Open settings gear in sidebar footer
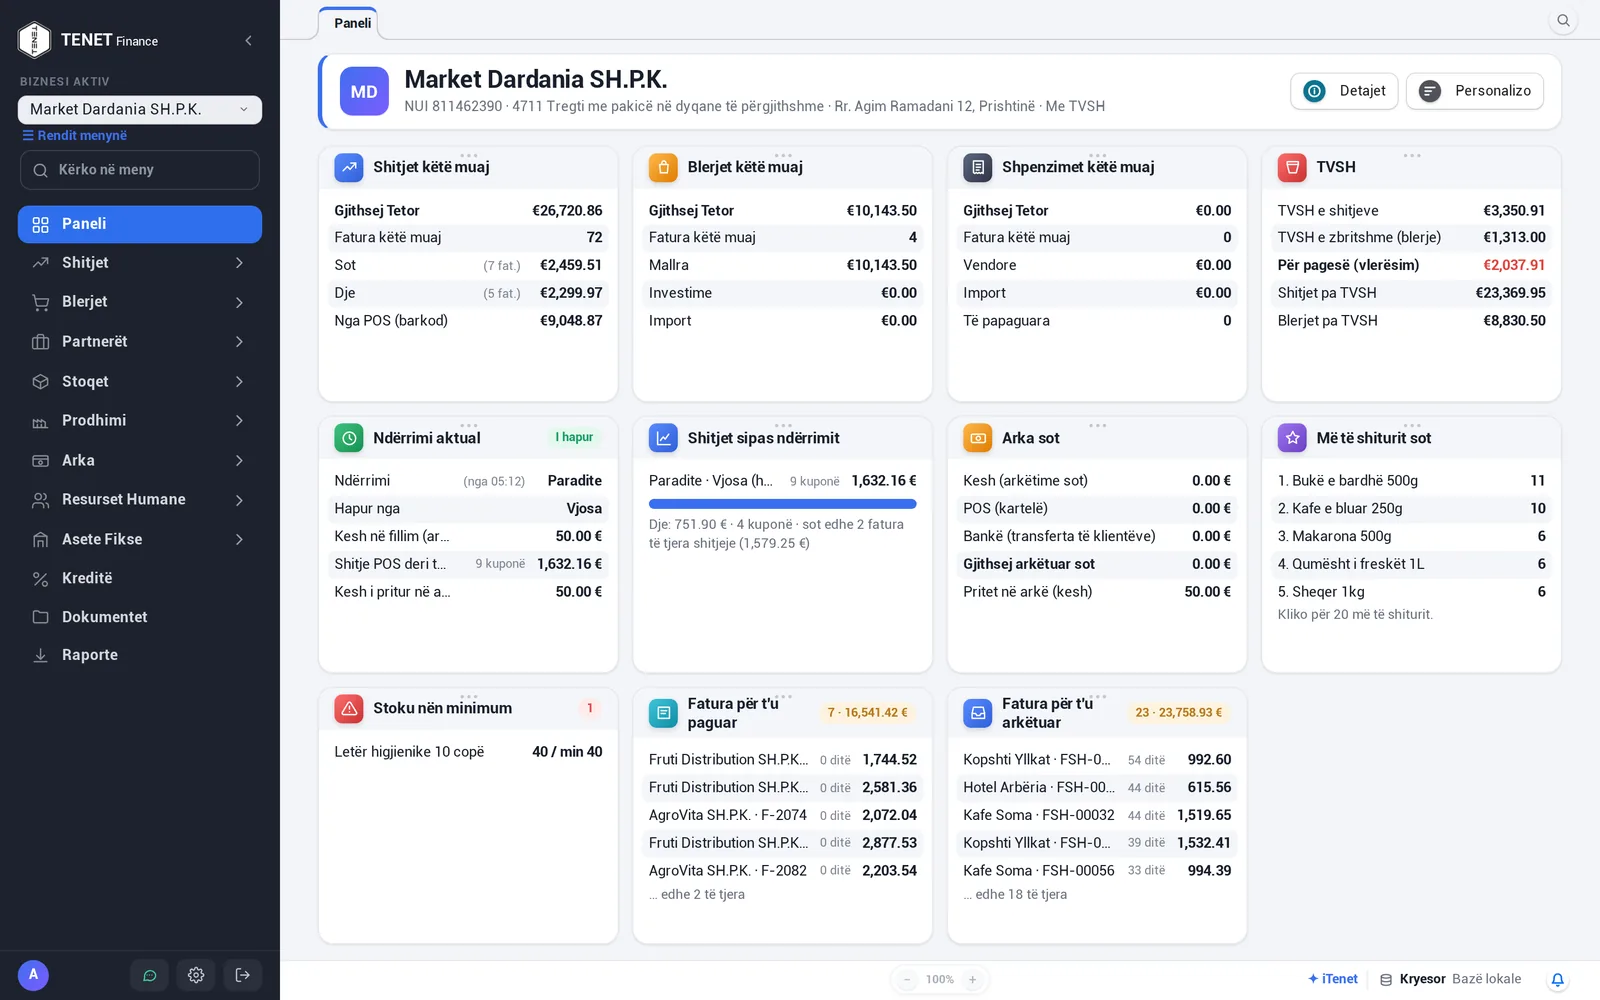 coord(196,975)
